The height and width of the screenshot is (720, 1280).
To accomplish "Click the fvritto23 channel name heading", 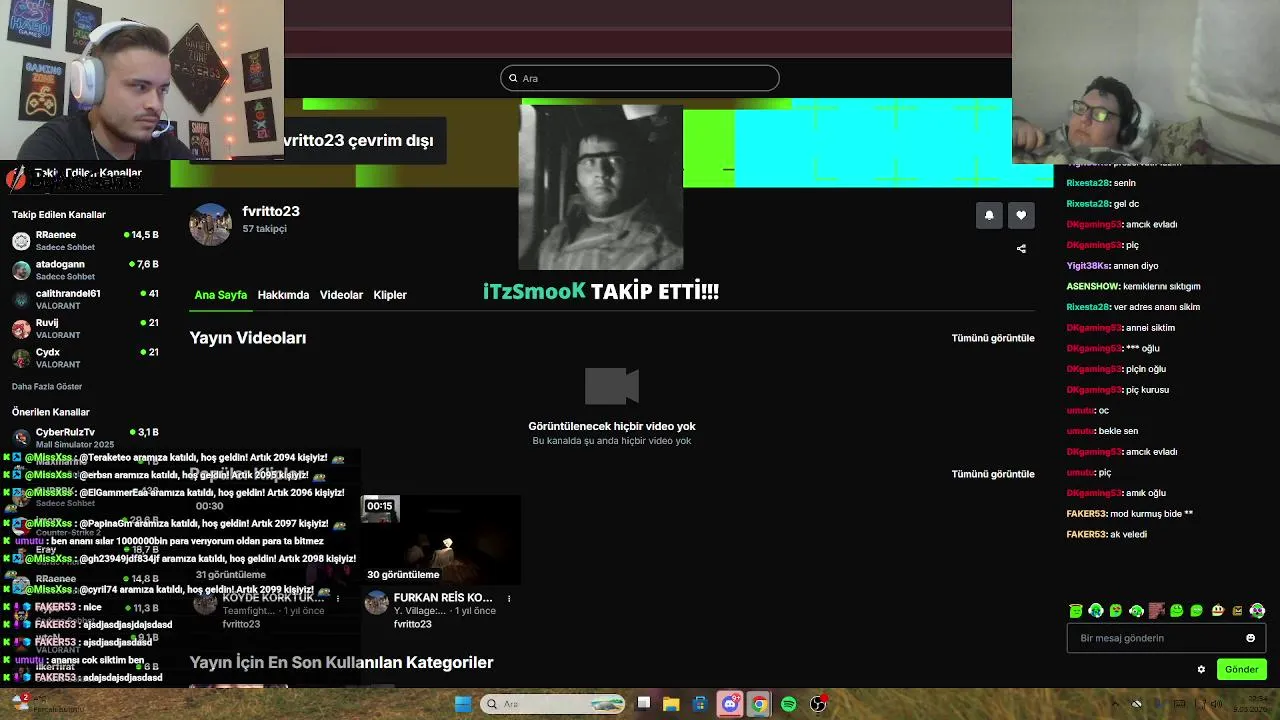I will pyautogui.click(x=271, y=211).
